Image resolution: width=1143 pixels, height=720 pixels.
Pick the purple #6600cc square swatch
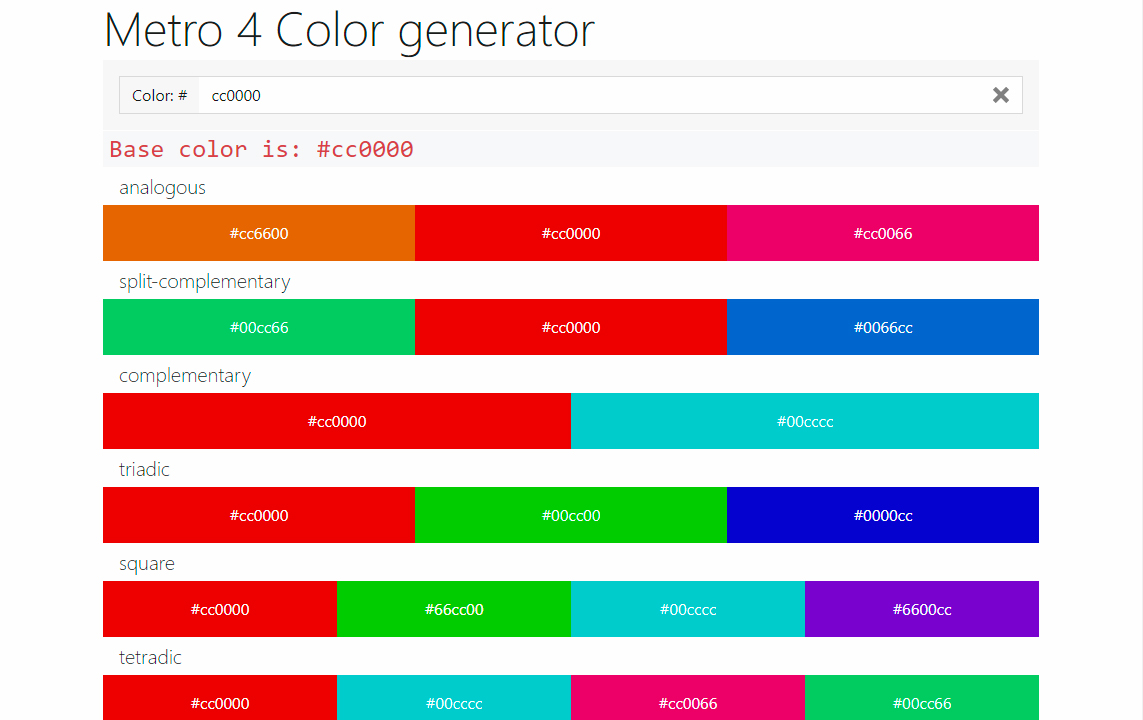point(921,609)
